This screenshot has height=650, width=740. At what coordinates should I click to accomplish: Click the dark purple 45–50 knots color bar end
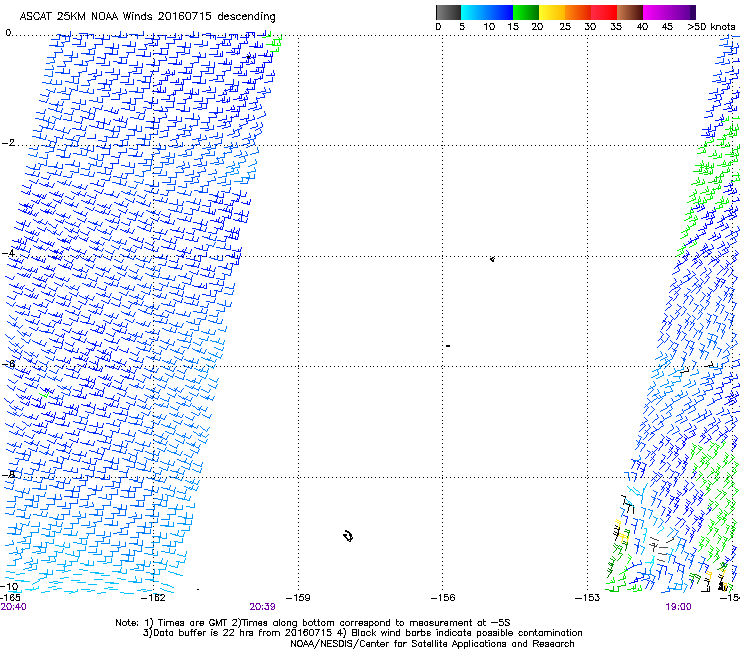click(690, 12)
